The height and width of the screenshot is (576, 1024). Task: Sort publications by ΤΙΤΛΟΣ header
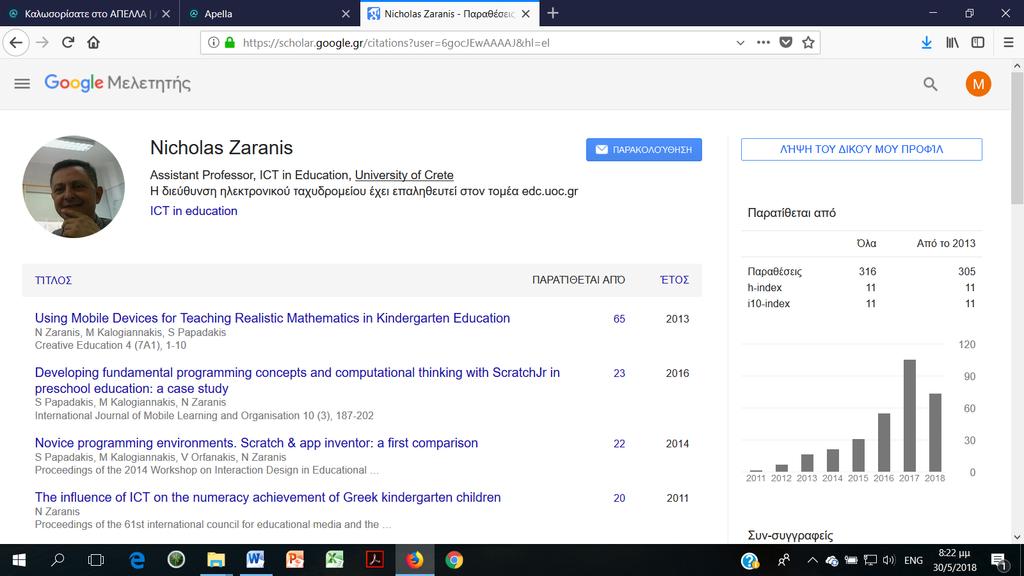tap(53, 280)
